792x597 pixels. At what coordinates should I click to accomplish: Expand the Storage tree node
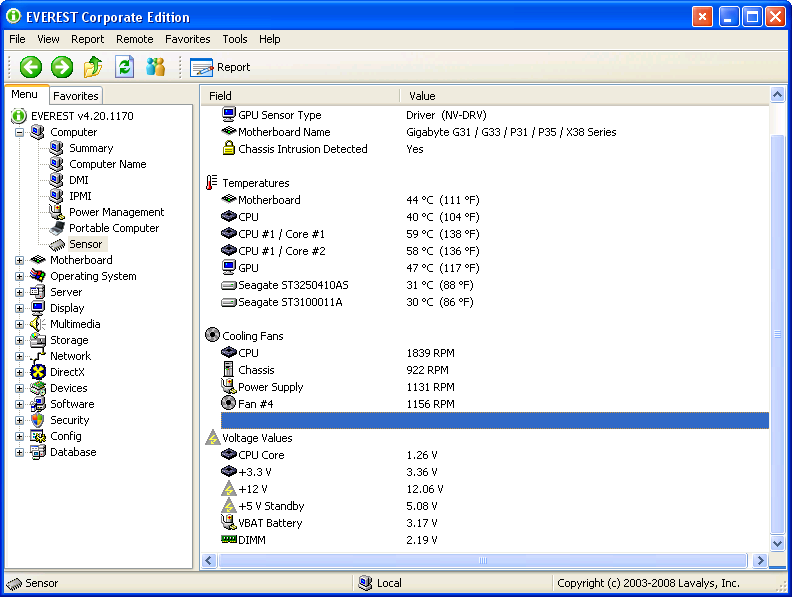click(x=19, y=340)
